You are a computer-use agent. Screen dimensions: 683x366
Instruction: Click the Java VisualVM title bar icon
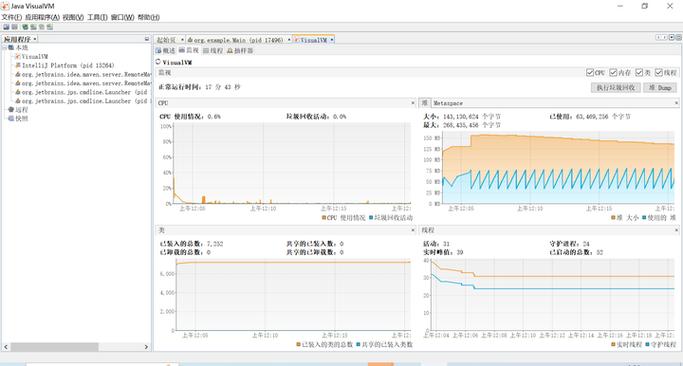coord(5,6)
